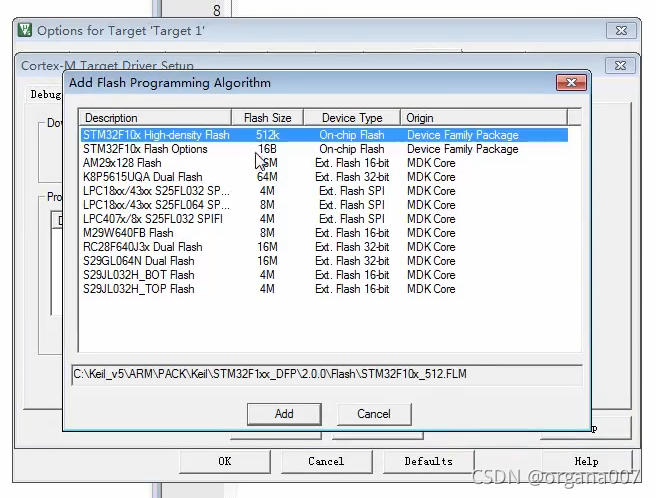Click Ext. Flash 32-bit type of S29GL064N row
The image size is (656, 498).
click(352, 261)
